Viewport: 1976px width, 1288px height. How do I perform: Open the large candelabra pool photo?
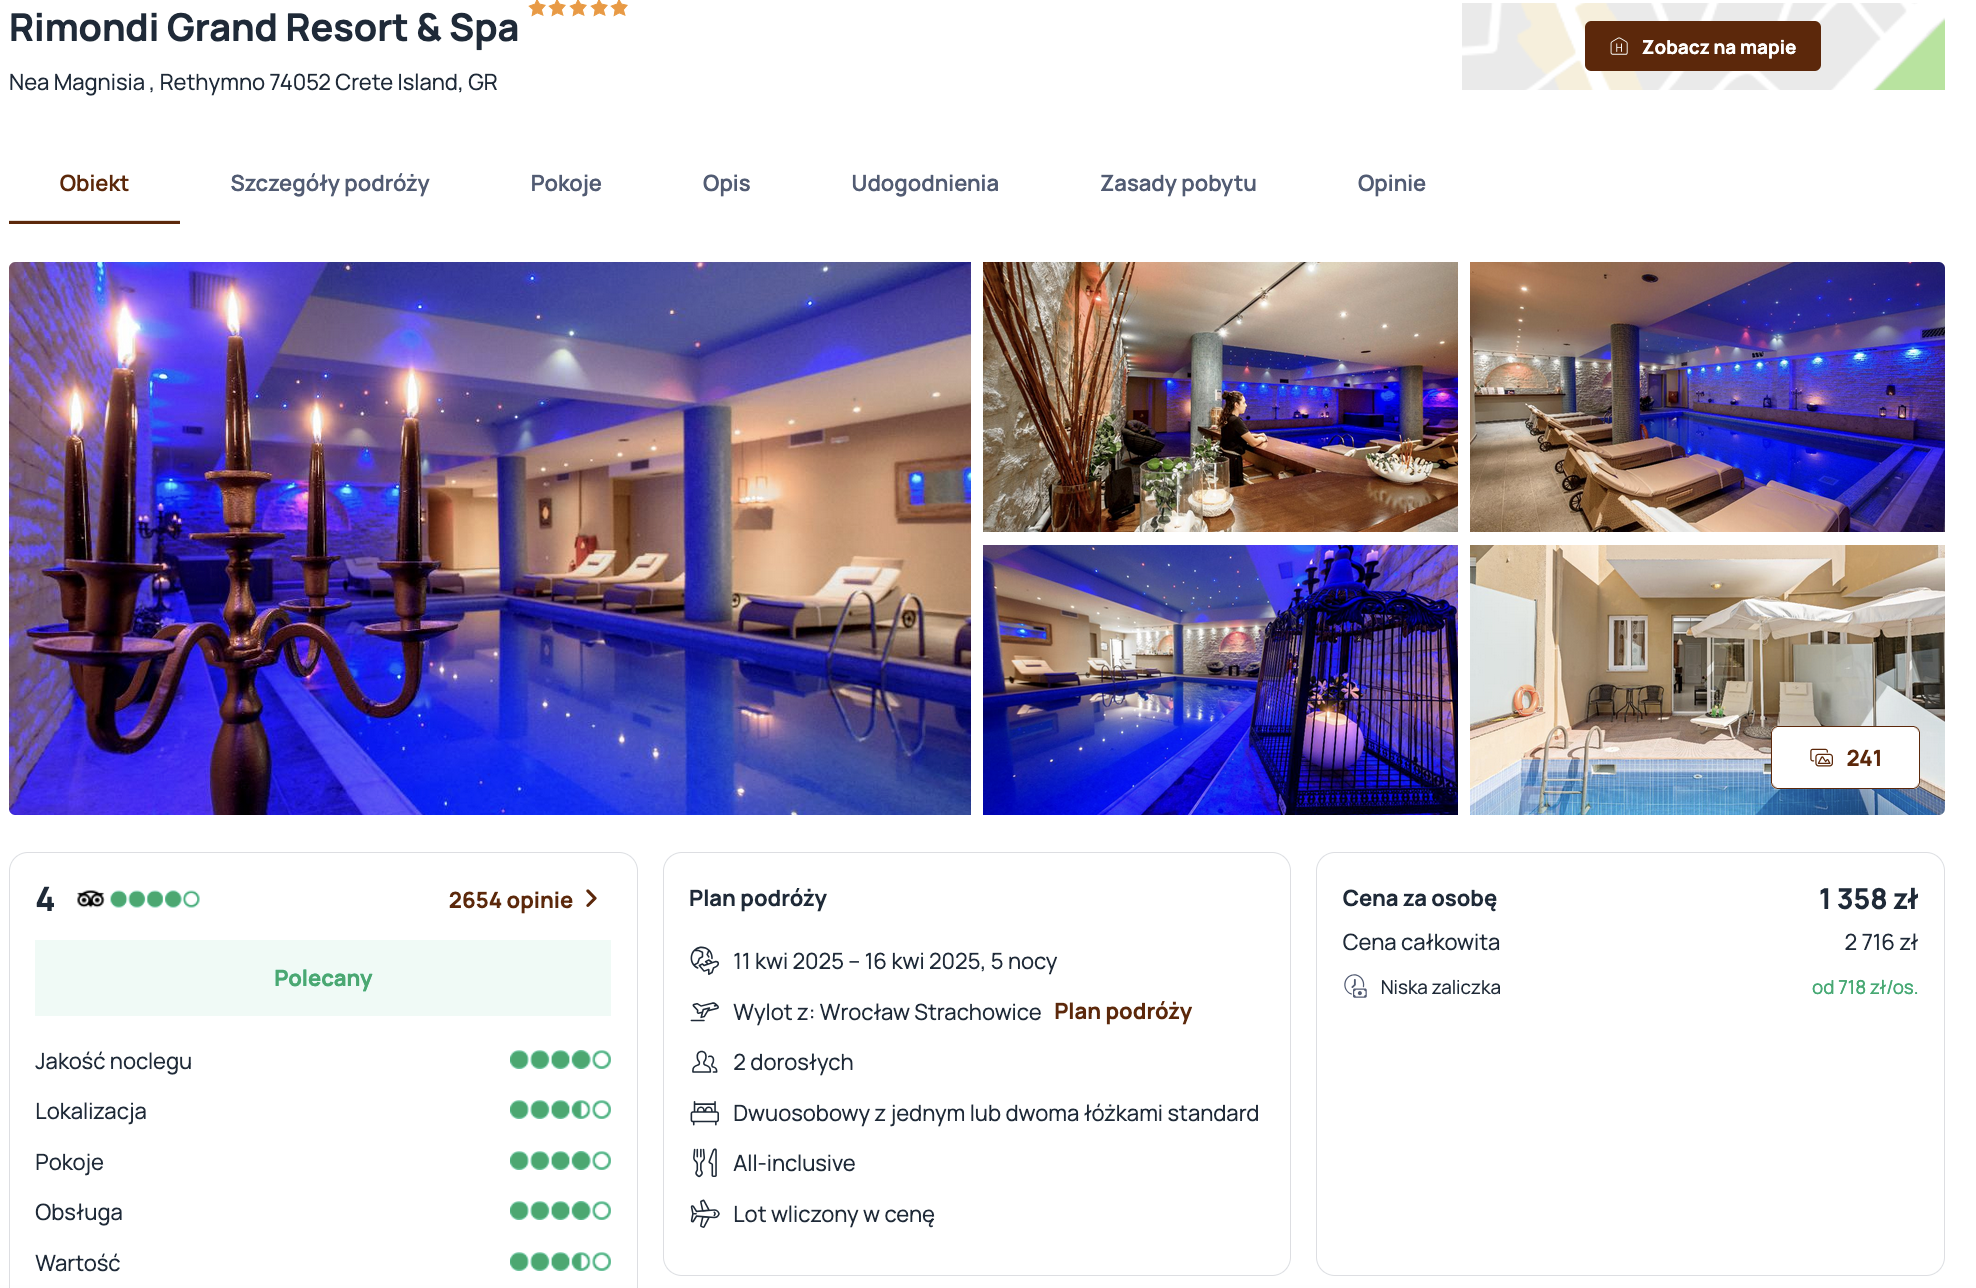pos(490,538)
